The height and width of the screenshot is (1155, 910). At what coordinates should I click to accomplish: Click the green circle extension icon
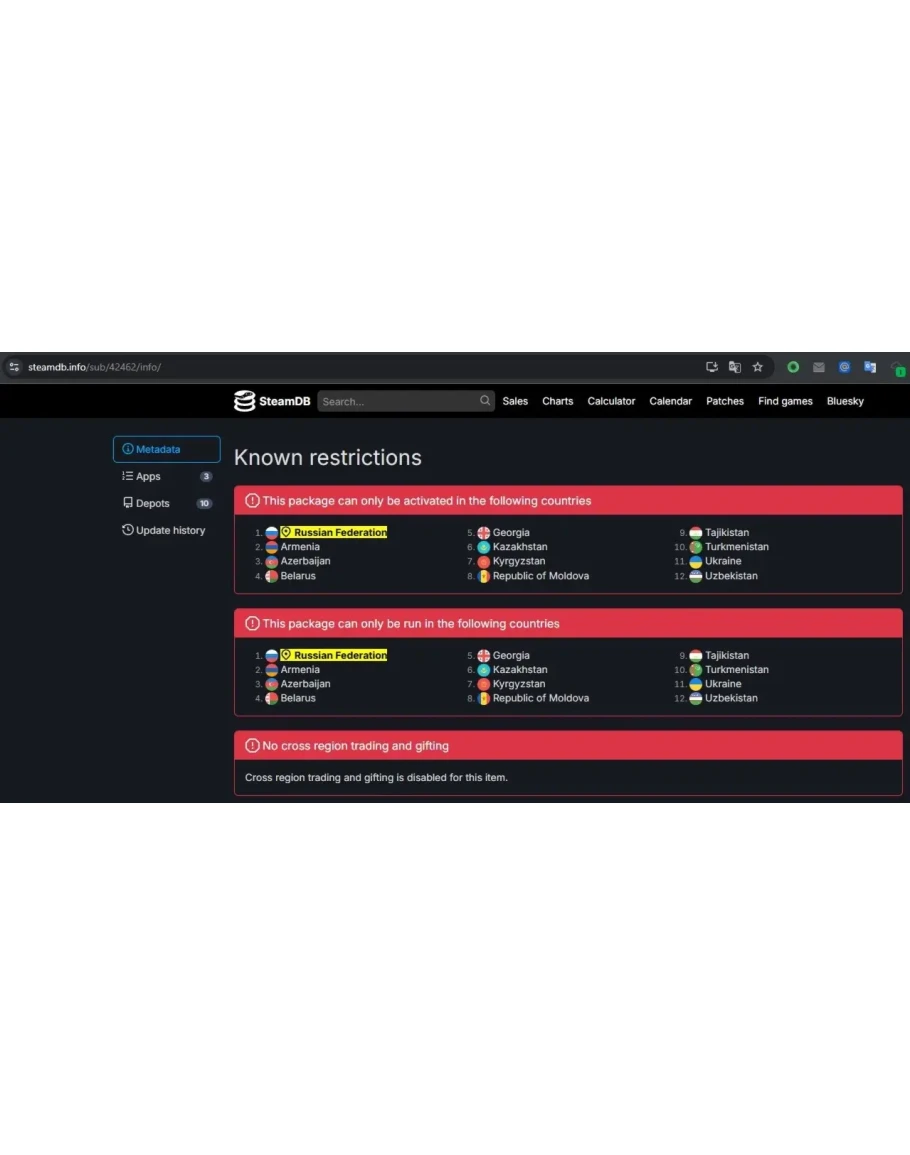(793, 367)
